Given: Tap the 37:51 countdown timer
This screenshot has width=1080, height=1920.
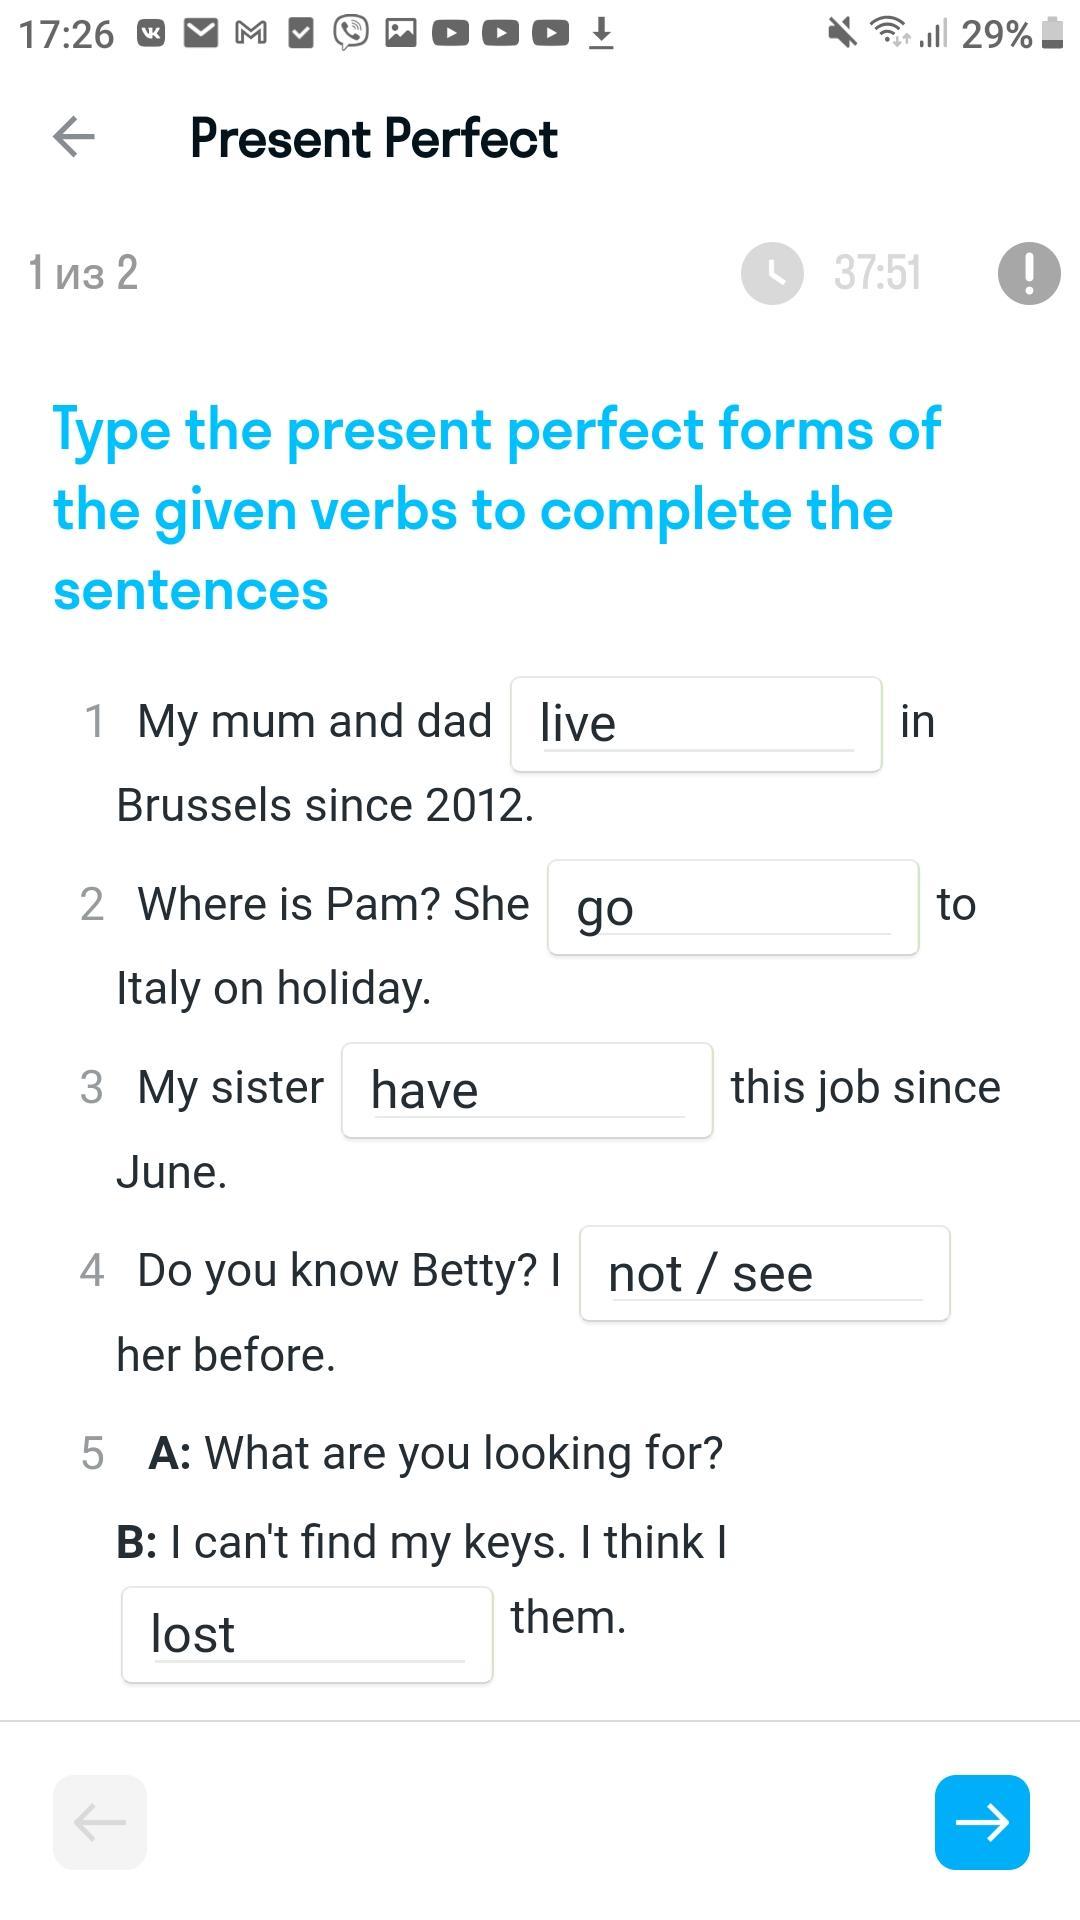Looking at the screenshot, I should click(x=877, y=273).
